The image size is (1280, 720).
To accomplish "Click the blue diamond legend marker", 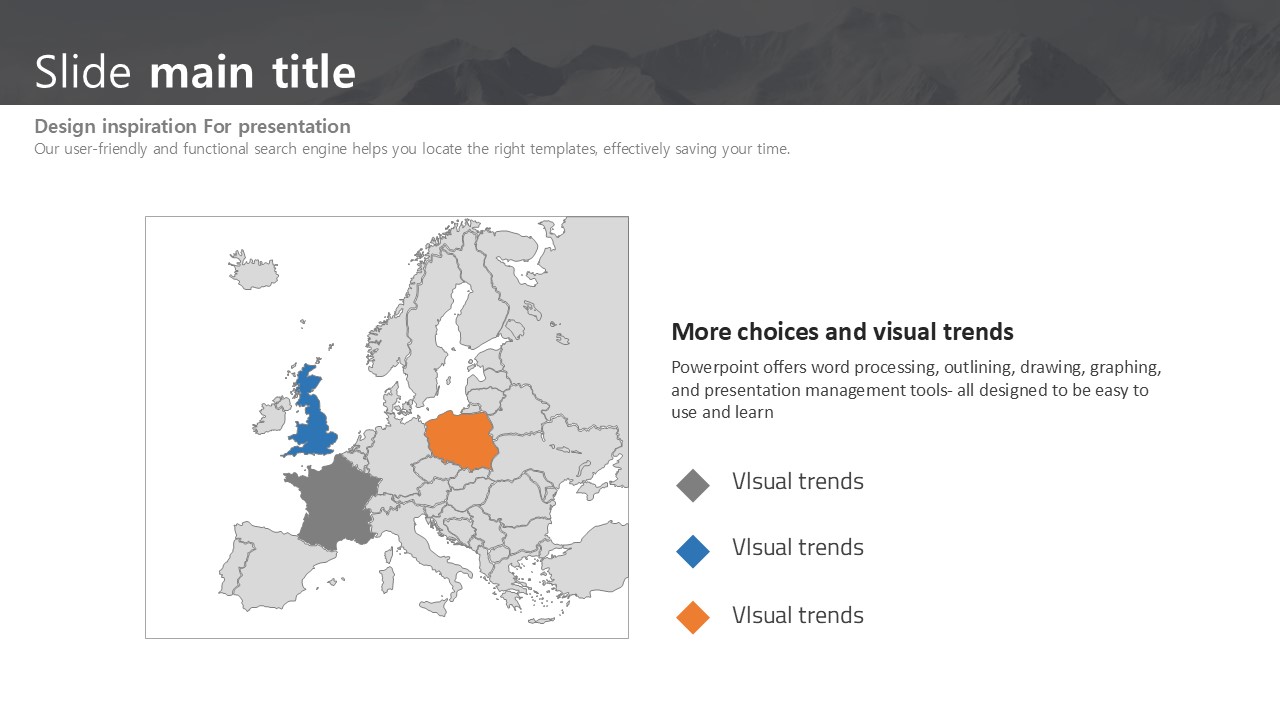I will [693, 551].
